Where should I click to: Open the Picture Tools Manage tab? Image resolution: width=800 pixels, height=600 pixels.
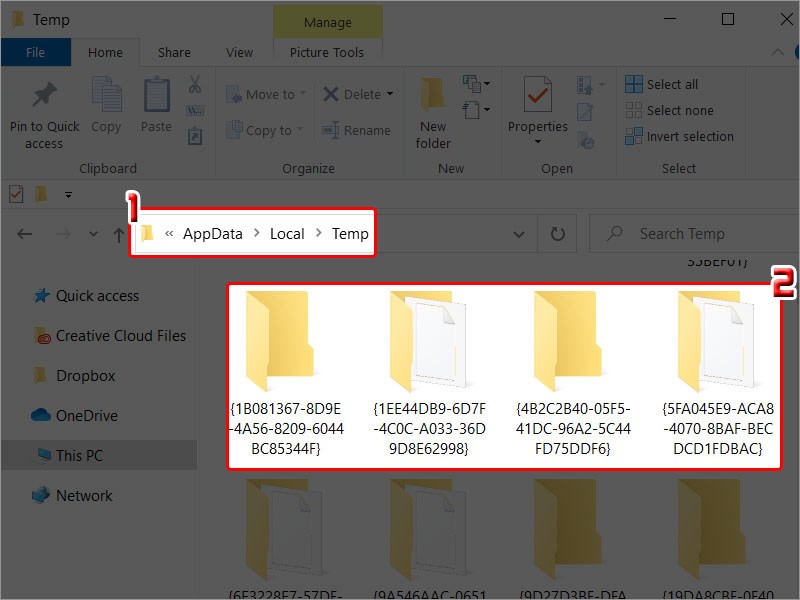[x=327, y=21]
